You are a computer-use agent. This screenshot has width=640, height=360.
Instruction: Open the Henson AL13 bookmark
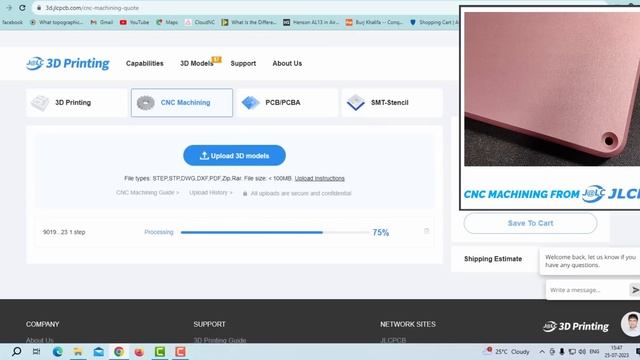(311, 22)
